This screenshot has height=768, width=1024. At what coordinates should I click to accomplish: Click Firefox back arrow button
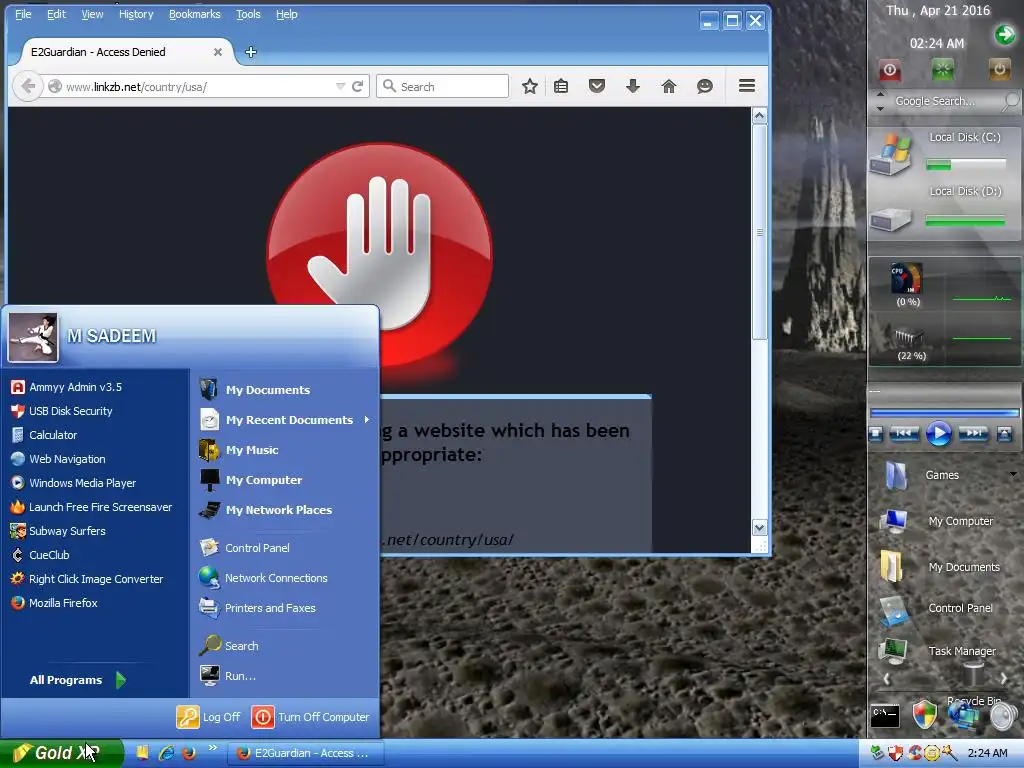[27, 86]
